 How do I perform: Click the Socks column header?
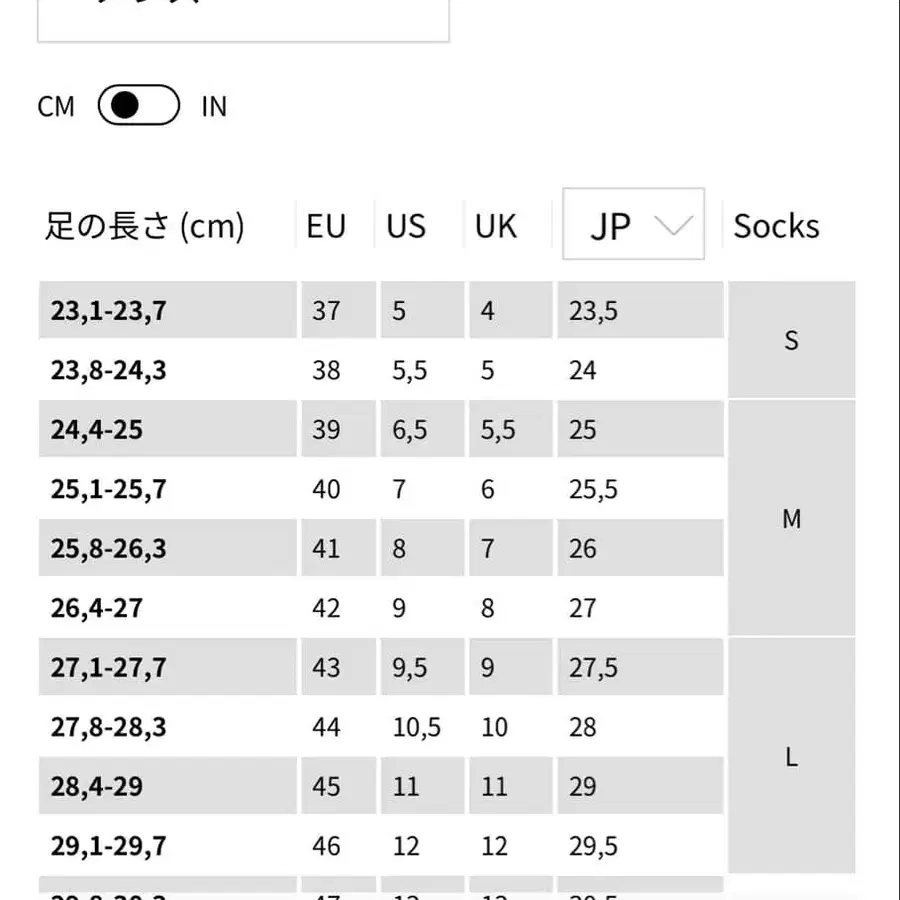coord(776,226)
